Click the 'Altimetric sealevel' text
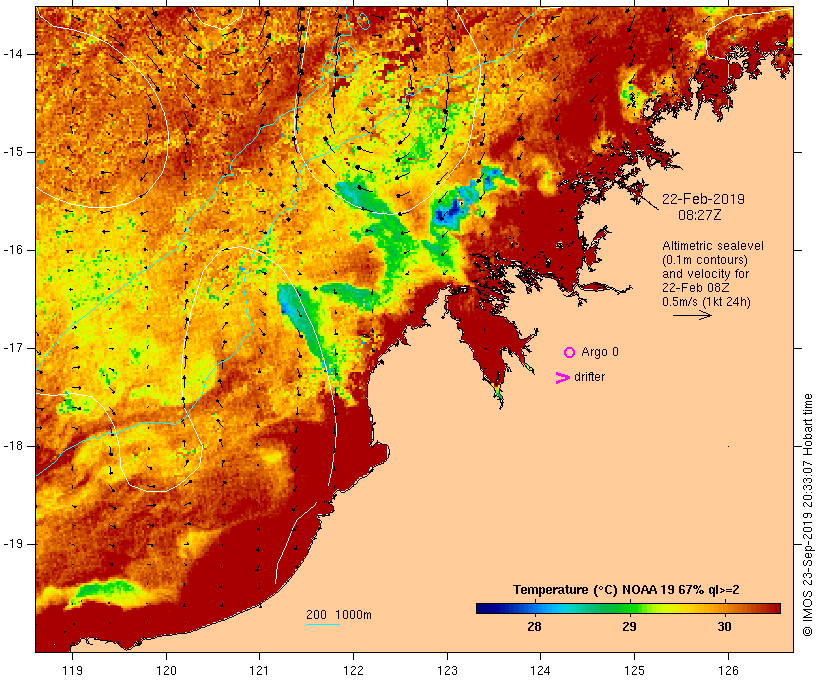The height and width of the screenshot is (680, 820). (x=713, y=246)
